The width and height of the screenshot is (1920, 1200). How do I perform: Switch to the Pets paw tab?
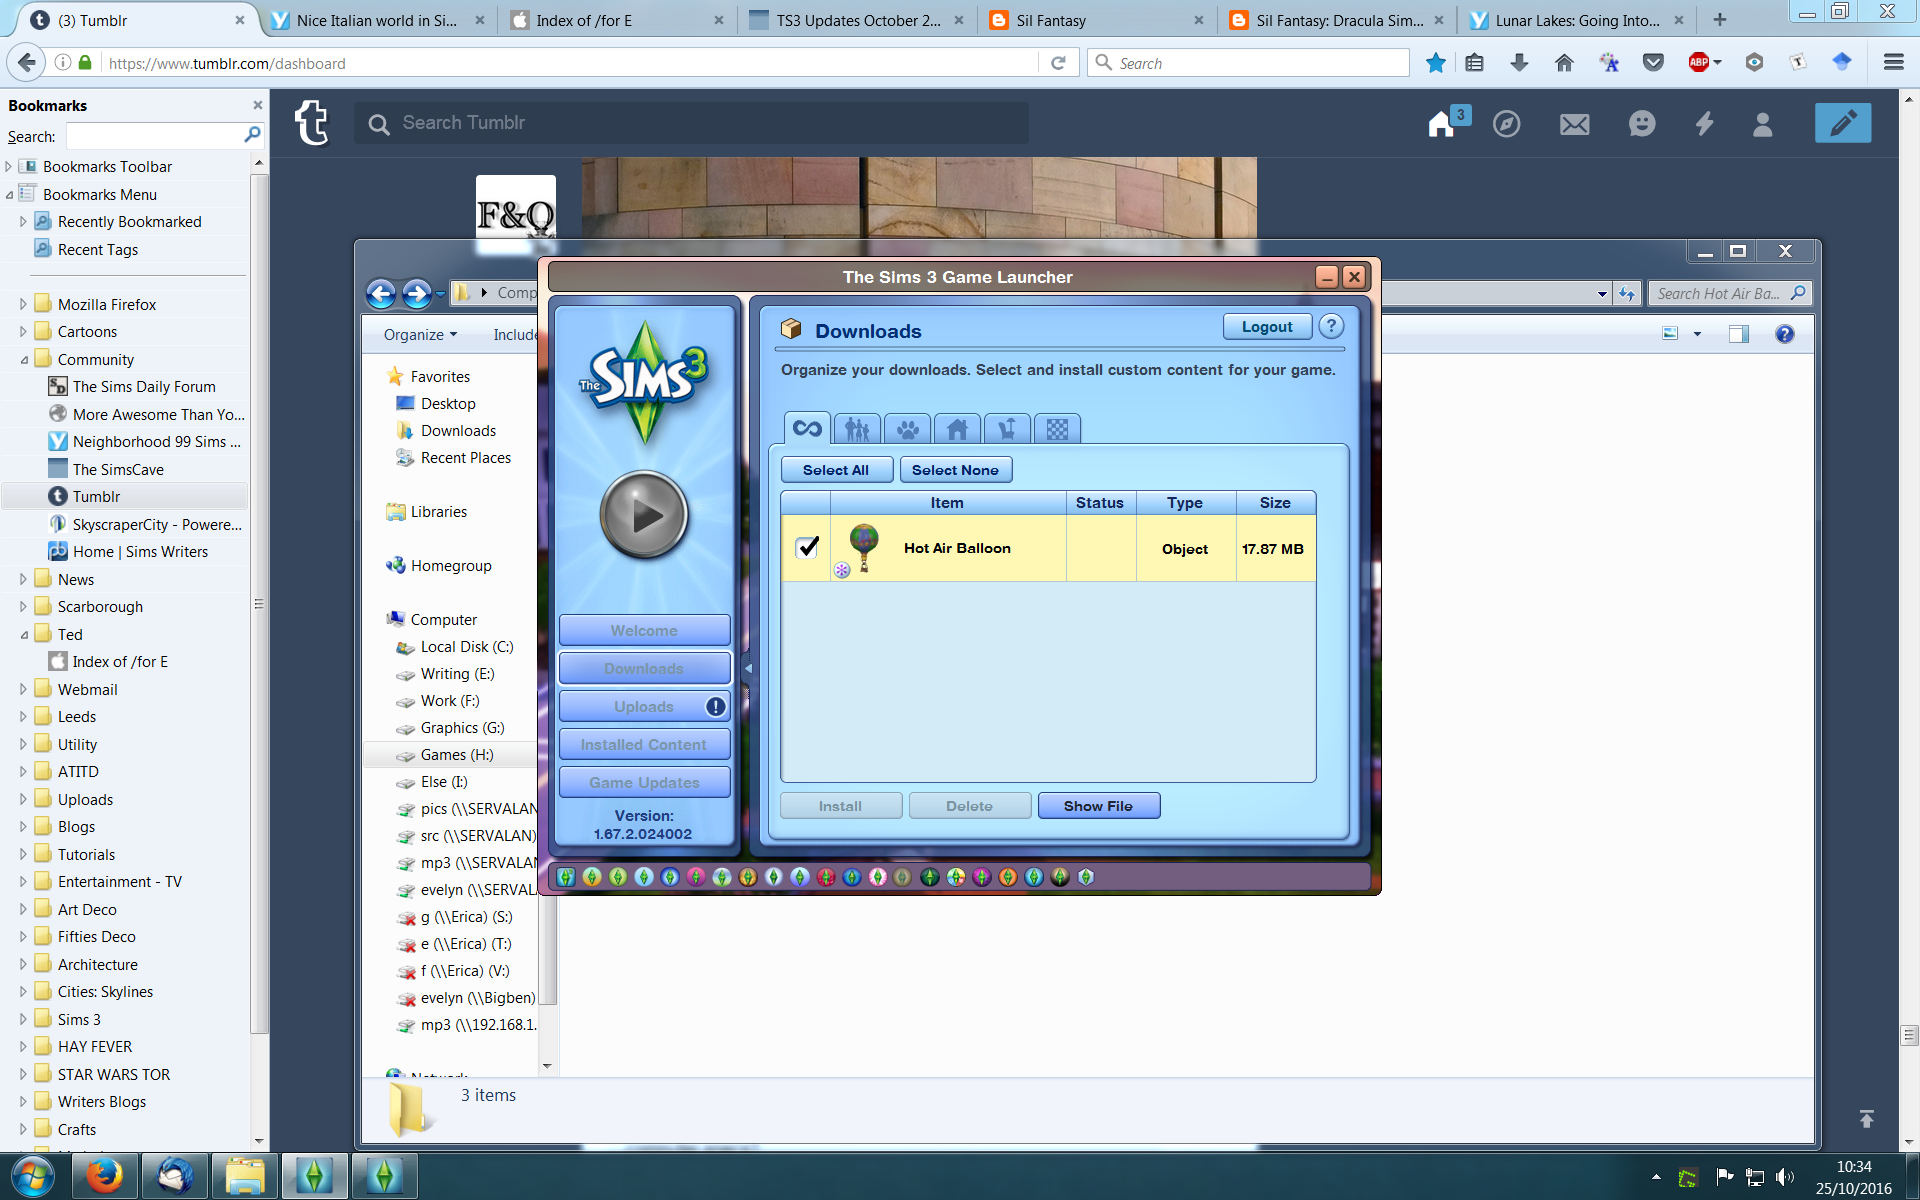coord(907,429)
